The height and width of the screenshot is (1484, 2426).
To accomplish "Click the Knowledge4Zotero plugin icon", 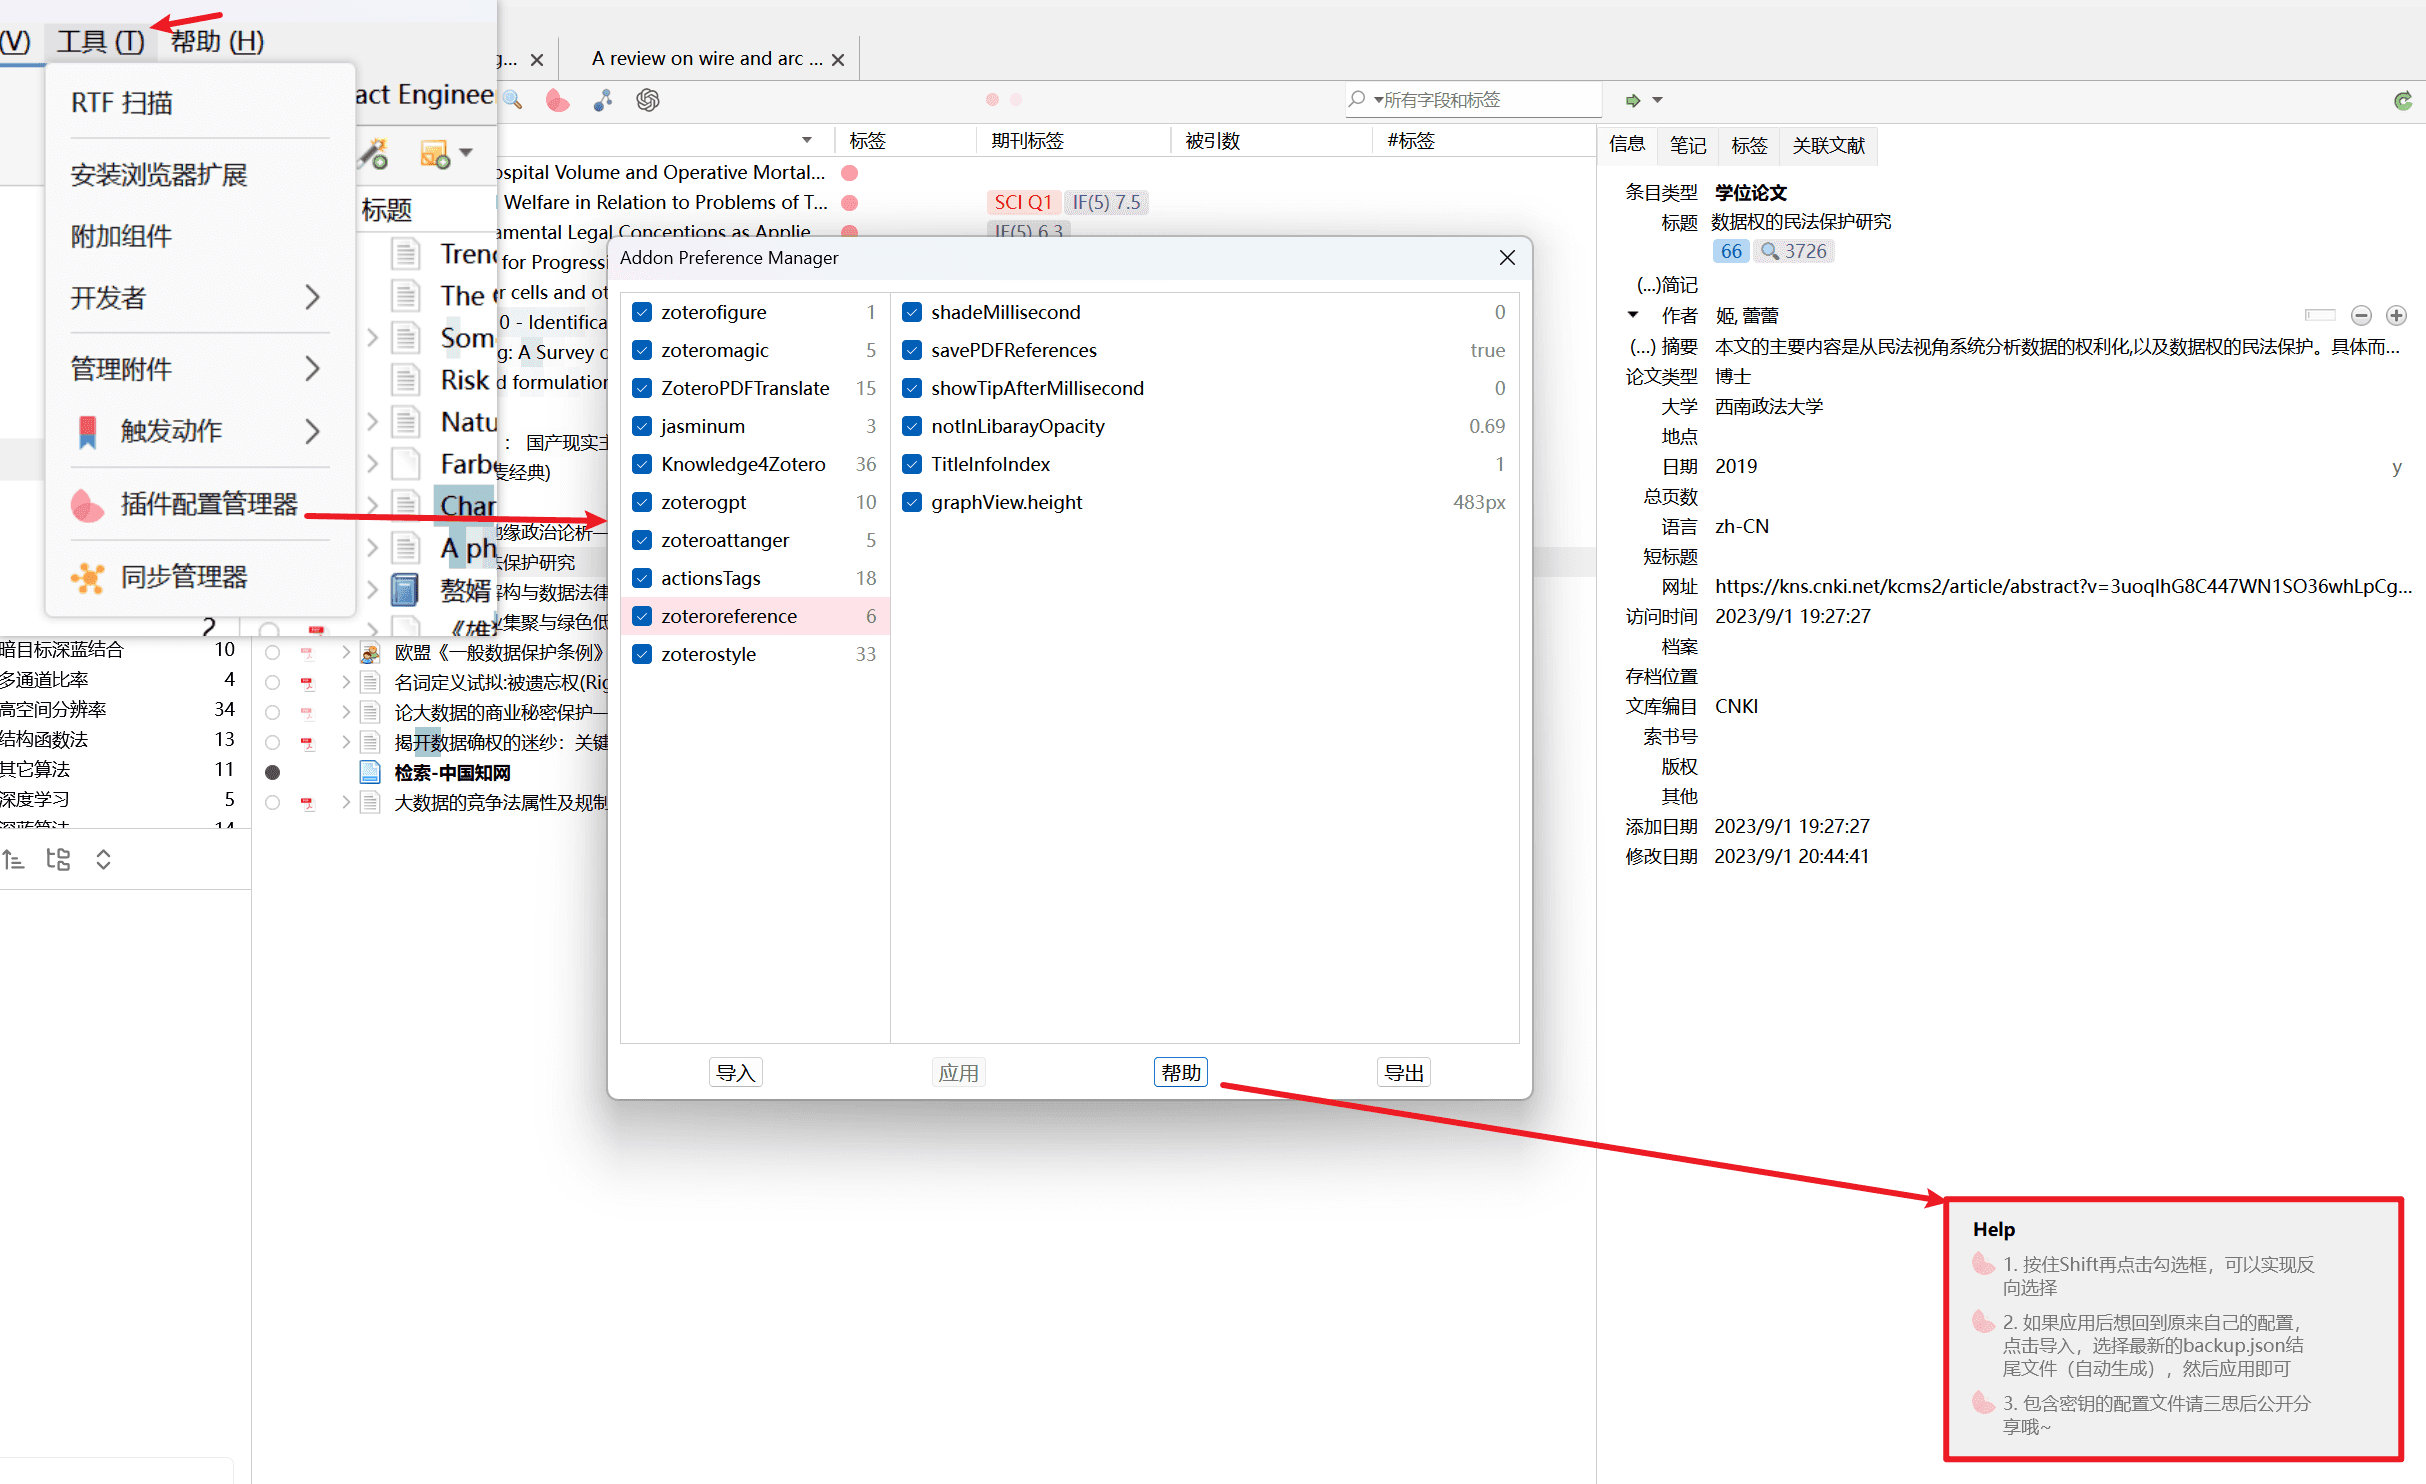I will [641, 463].
